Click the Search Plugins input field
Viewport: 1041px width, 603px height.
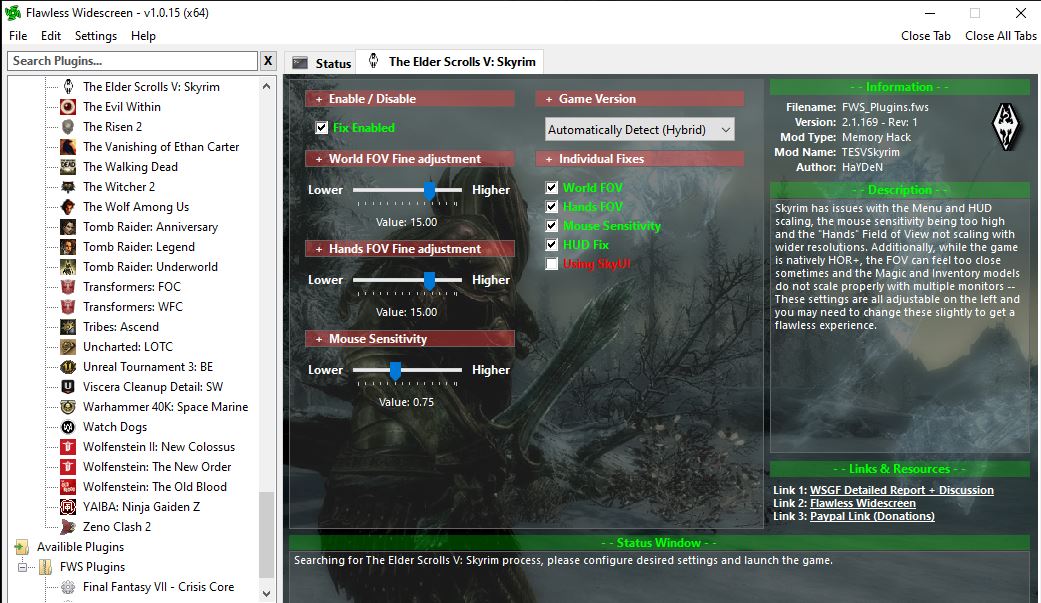[x=133, y=61]
